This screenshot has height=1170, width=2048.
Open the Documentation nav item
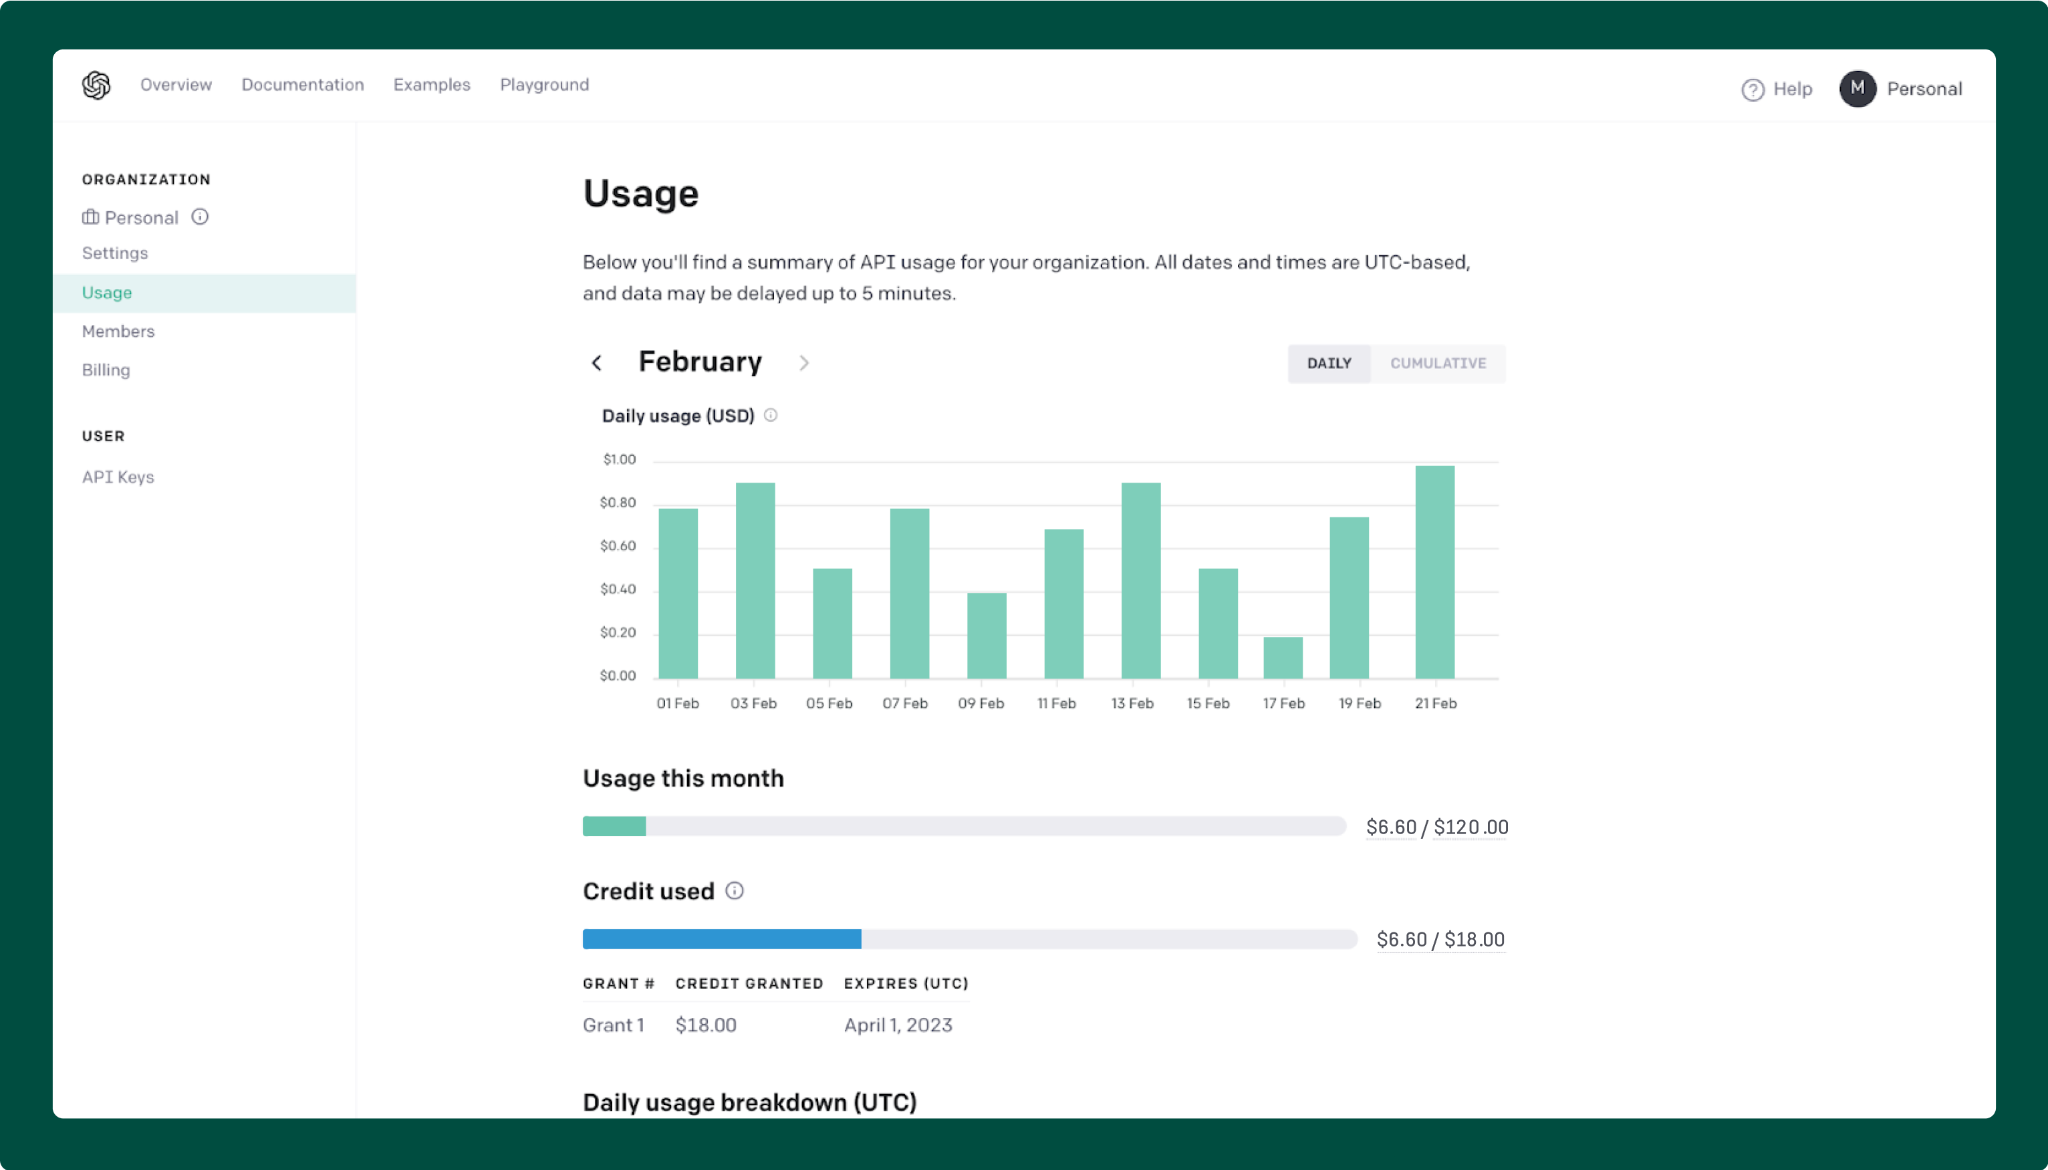[303, 85]
